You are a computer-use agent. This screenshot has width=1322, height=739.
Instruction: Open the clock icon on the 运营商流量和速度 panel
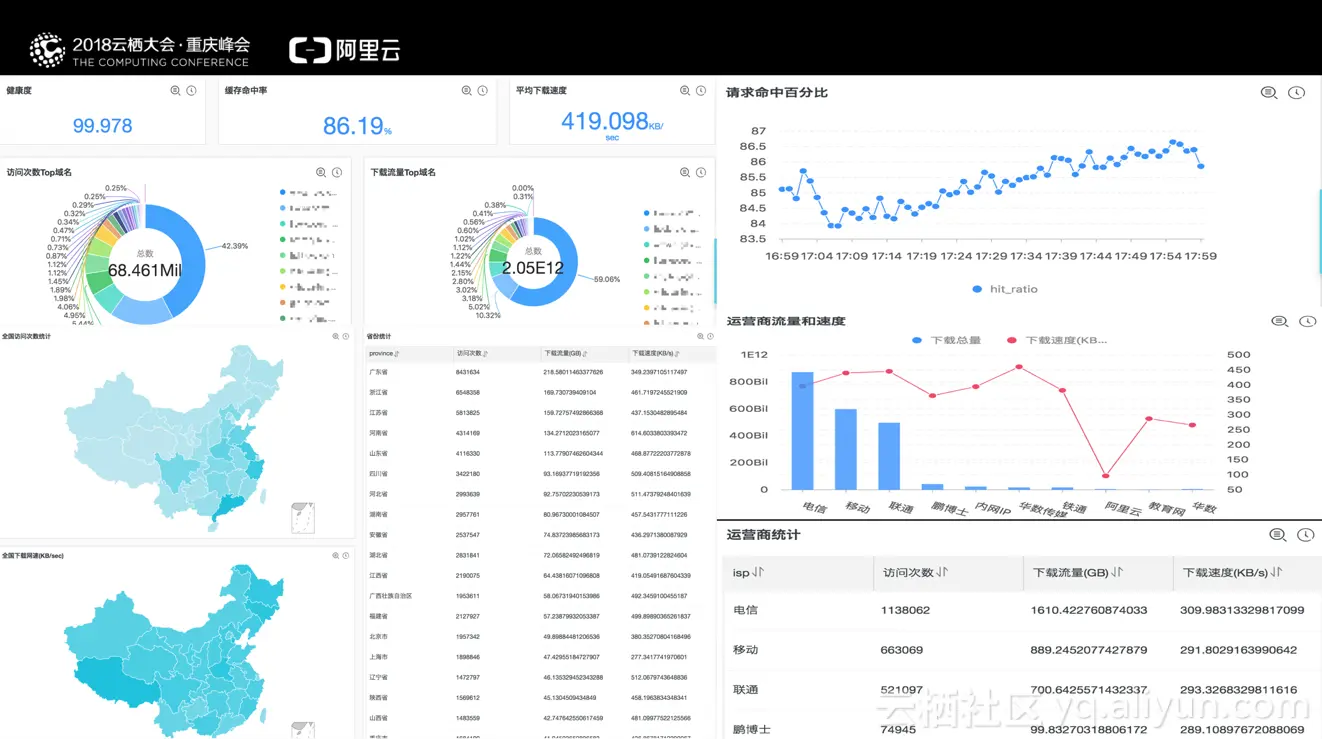(x=1307, y=322)
